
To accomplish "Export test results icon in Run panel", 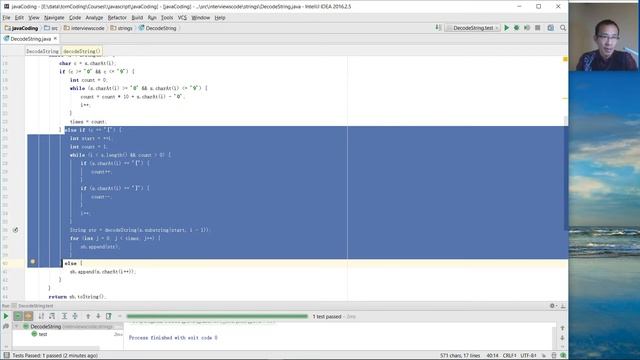I will click(x=109, y=316).
